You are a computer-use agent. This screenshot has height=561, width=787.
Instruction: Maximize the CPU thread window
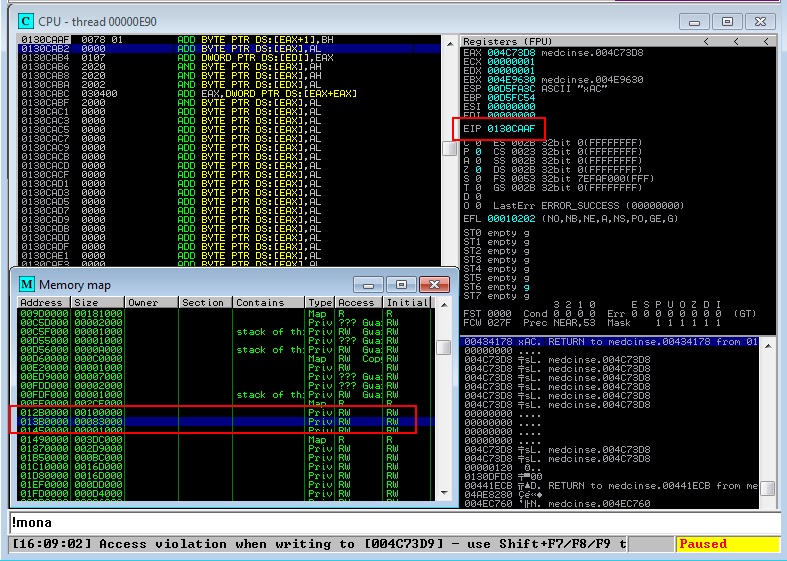pos(727,22)
